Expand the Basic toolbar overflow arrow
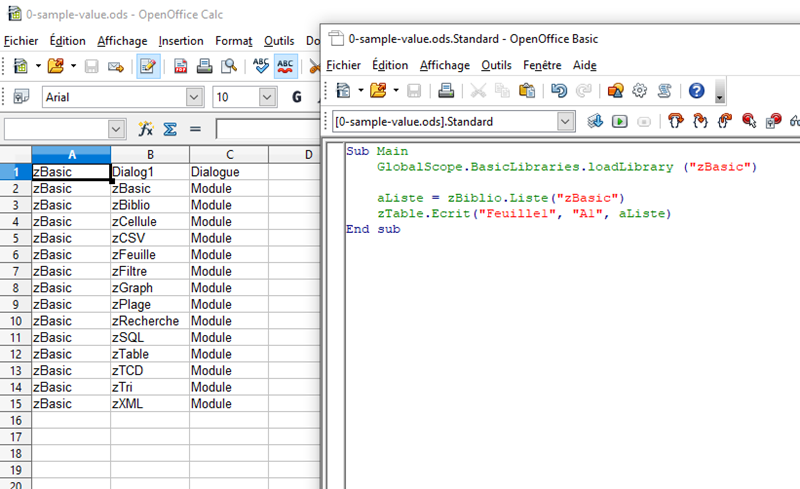Screen dimensions: 800x489 719,92
